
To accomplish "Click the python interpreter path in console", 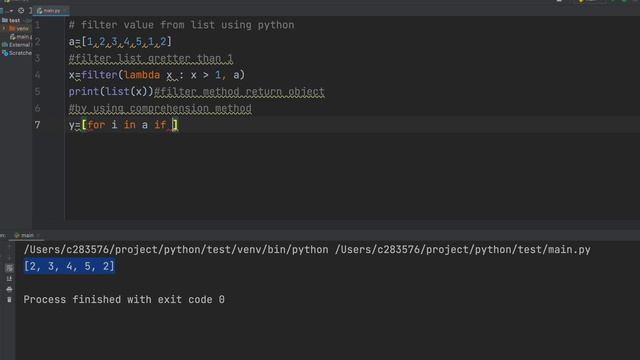I will 176,250.
